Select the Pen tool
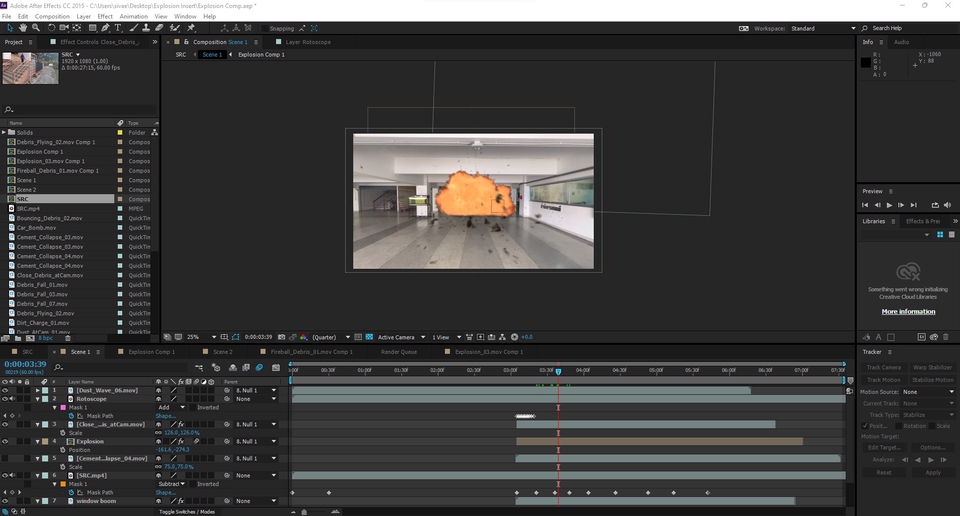This screenshot has width=960, height=516. pos(105,28)
